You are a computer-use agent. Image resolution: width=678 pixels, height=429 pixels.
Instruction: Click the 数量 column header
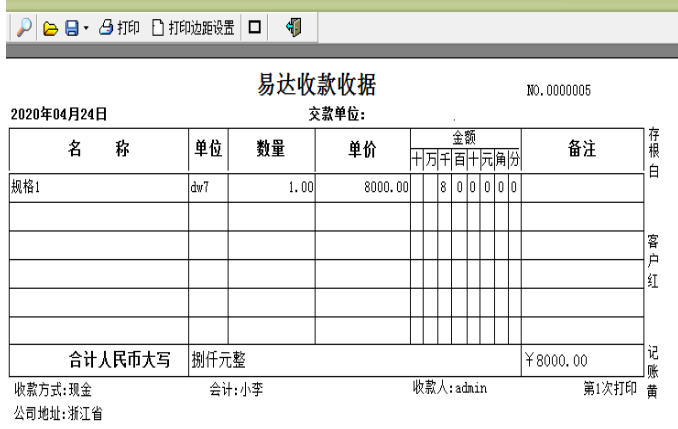pyautogui.click(x=271, y=149)
